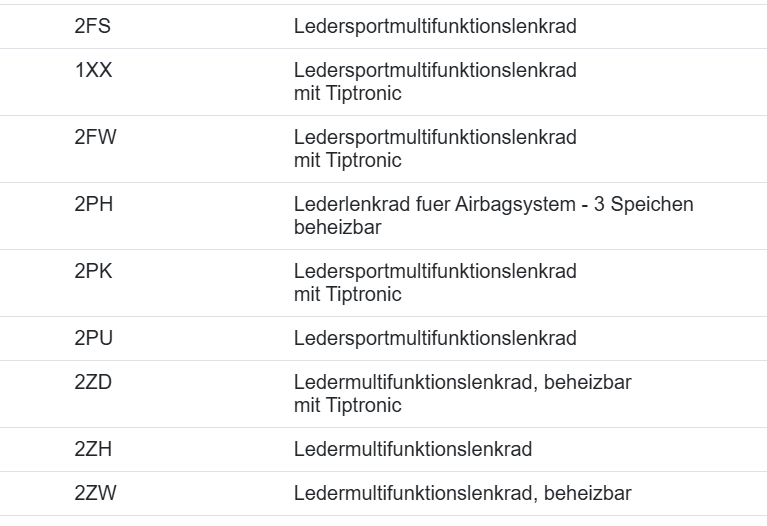767x526 pixels.
Task: Click the Ledersportmultifunktionslenkrad description in the 2PK row
Action: coord(435,272)
